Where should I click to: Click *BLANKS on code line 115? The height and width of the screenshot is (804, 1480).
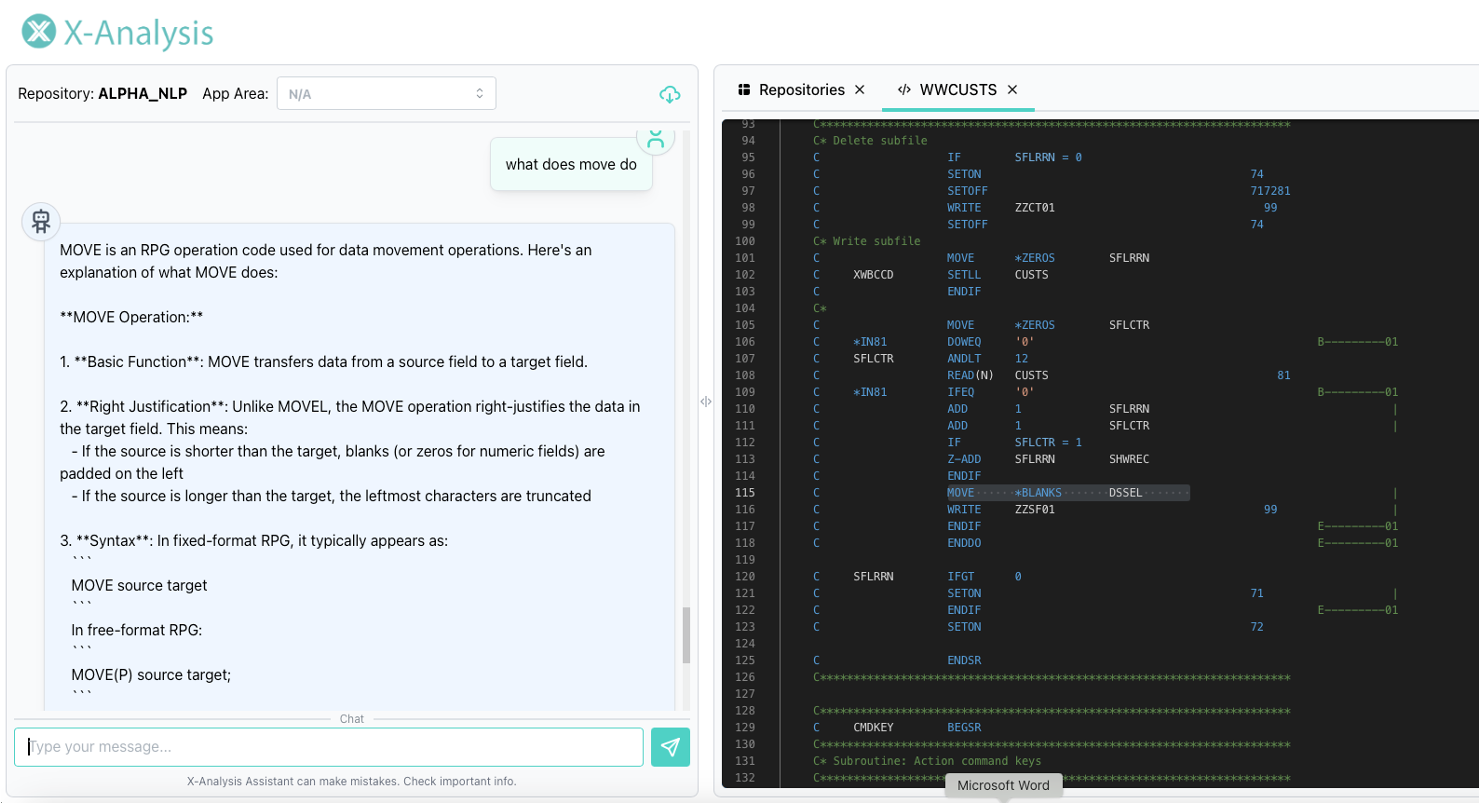pyautogui.click(x=1037, y=493)
